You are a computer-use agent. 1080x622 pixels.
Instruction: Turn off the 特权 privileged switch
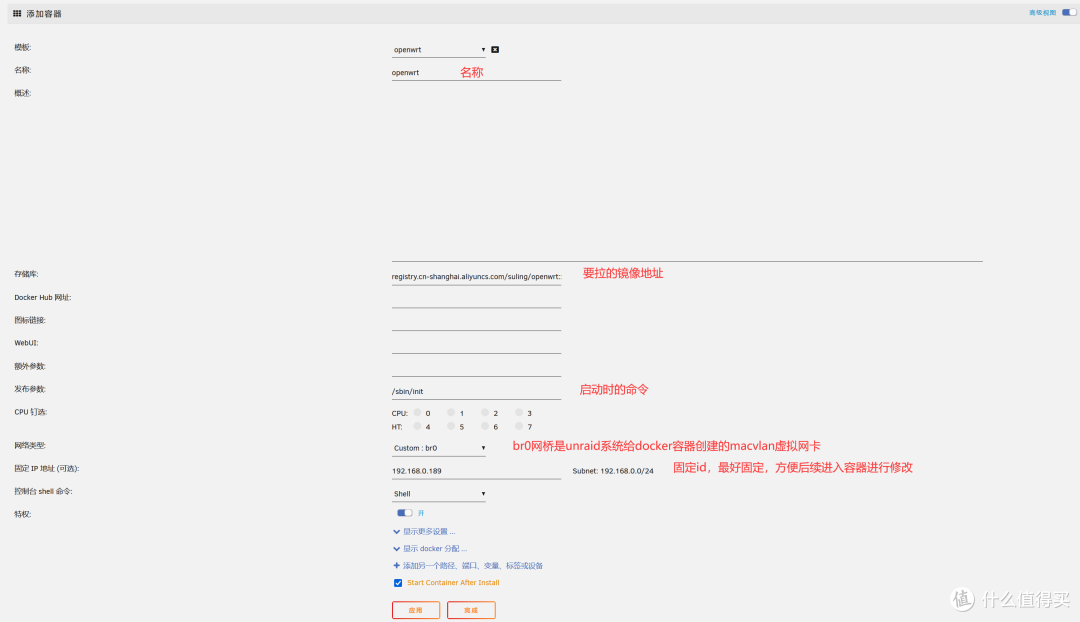tap(405, 513)
